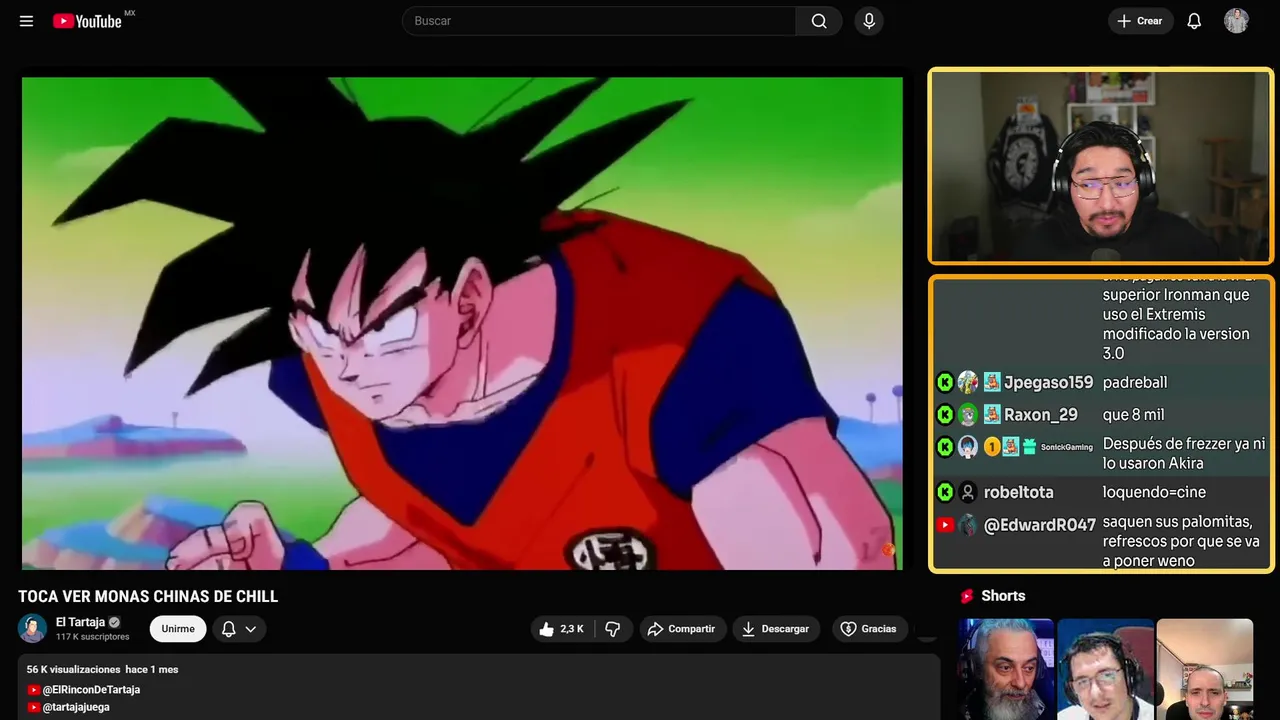Click the Compartir share button

pos(682,629)
